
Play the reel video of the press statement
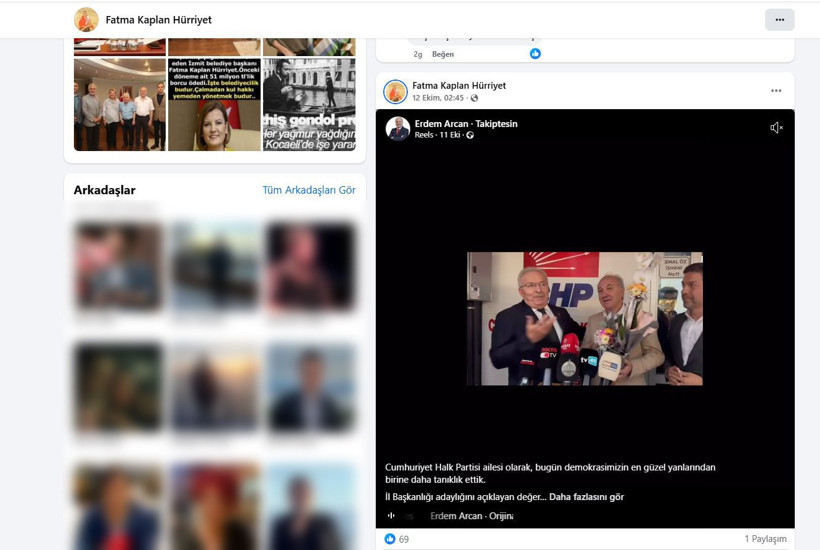point(584,318)
